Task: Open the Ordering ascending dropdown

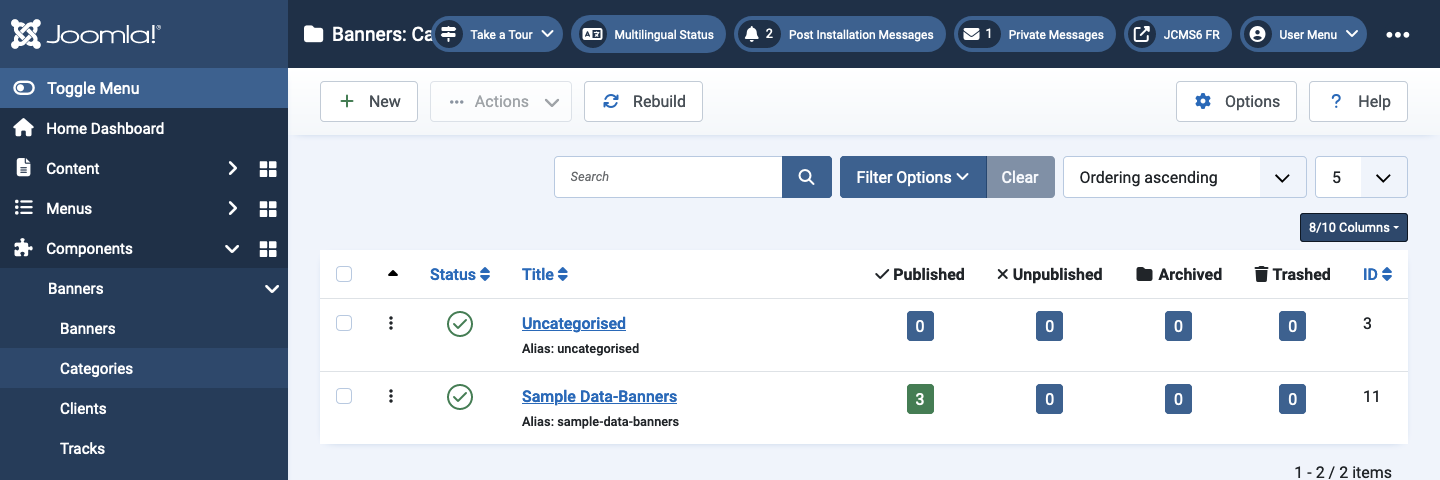Action: tap(1184, 177)
